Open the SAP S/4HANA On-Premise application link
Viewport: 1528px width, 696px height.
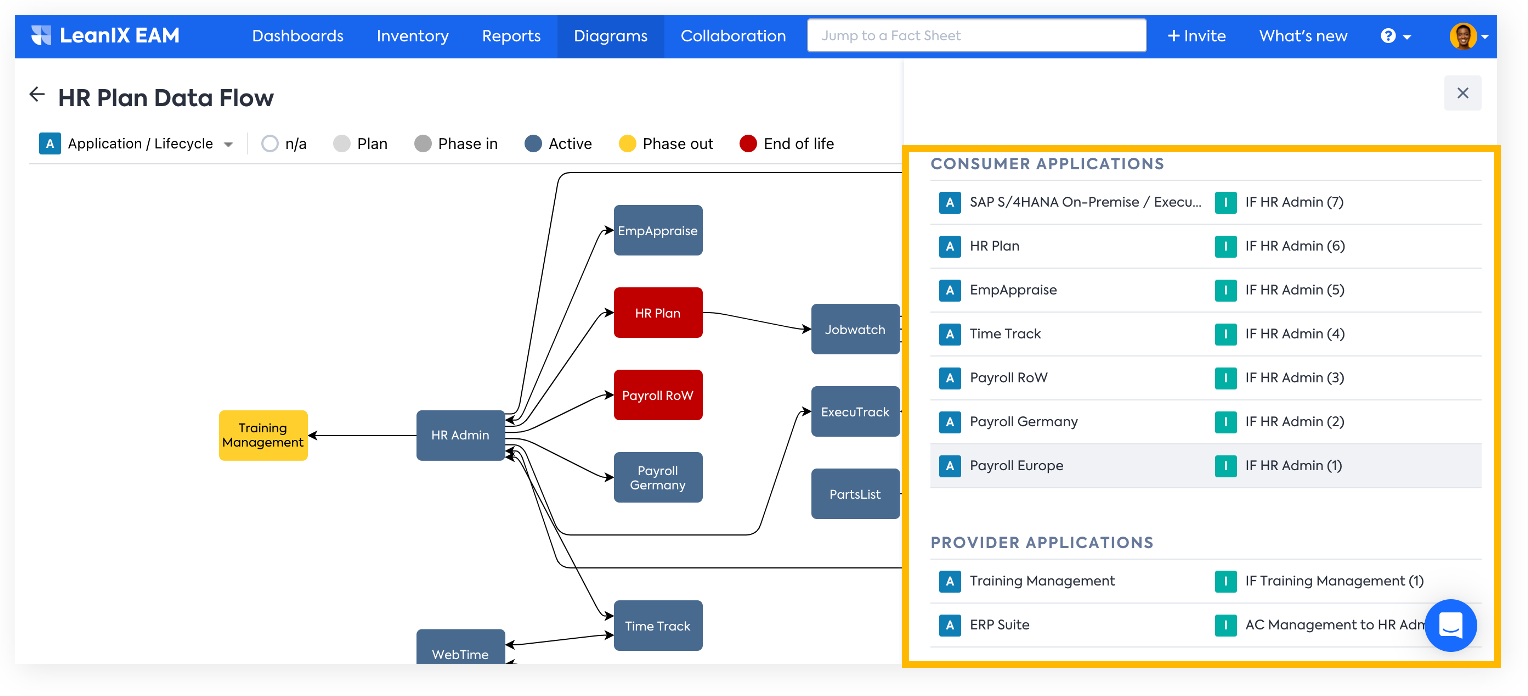pyautogui.click(x=1086, y=202)
